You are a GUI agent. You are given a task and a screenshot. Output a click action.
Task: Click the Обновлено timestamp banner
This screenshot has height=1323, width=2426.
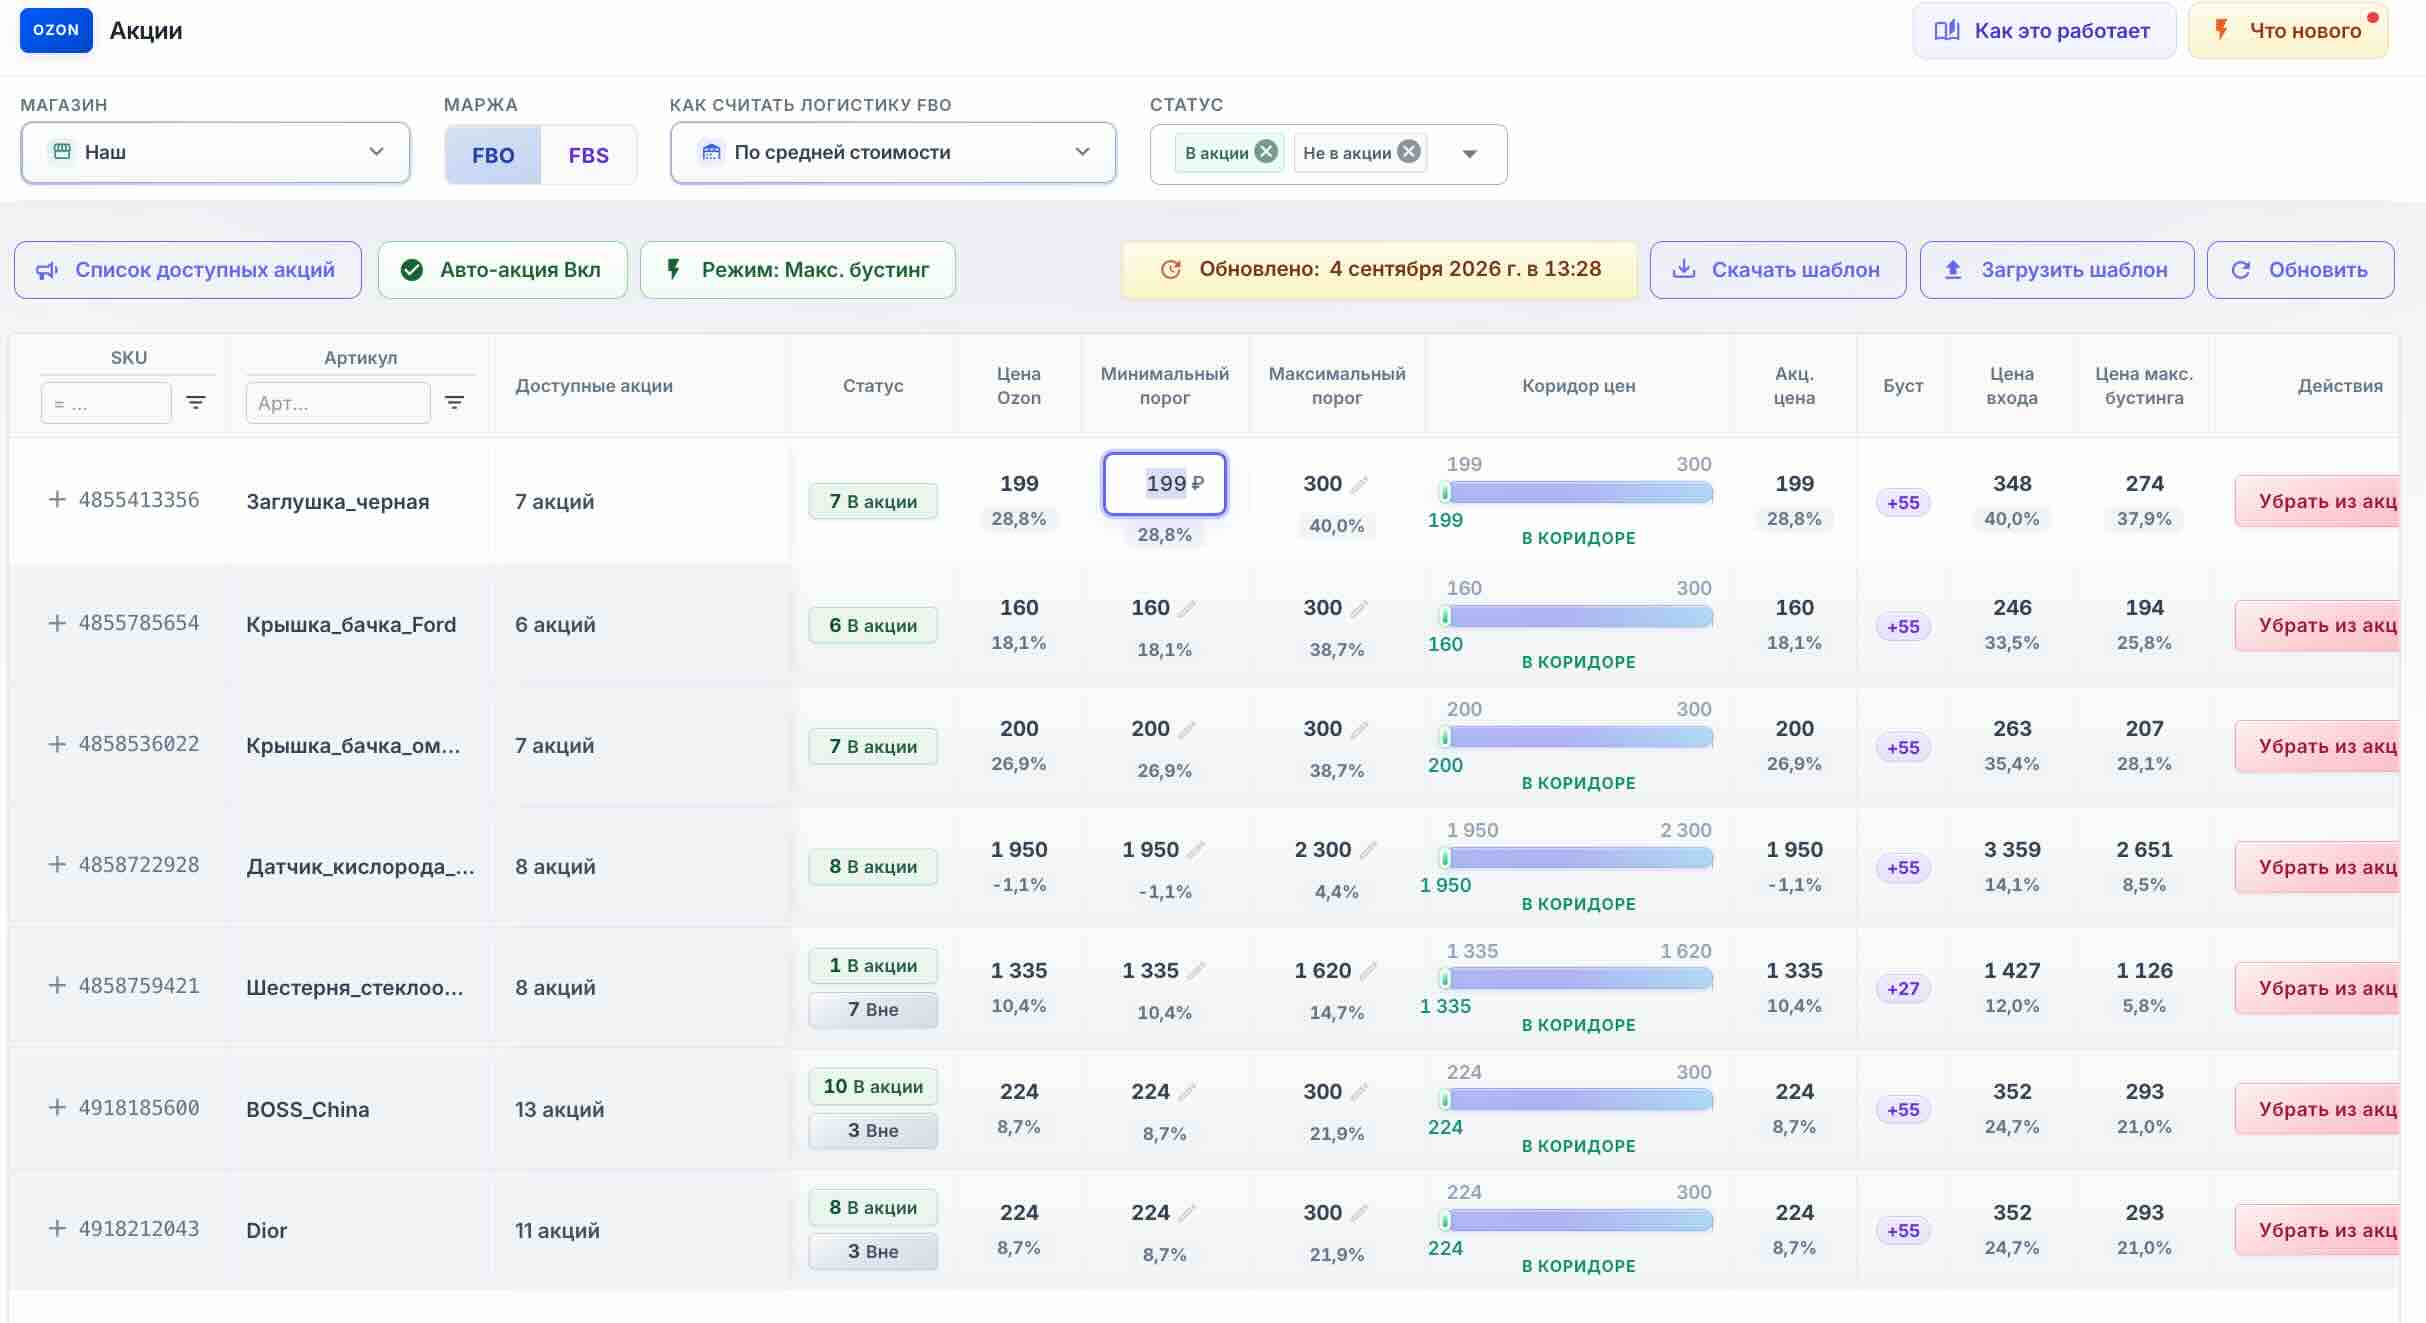pyautogui.click(x=1380, y=270)
